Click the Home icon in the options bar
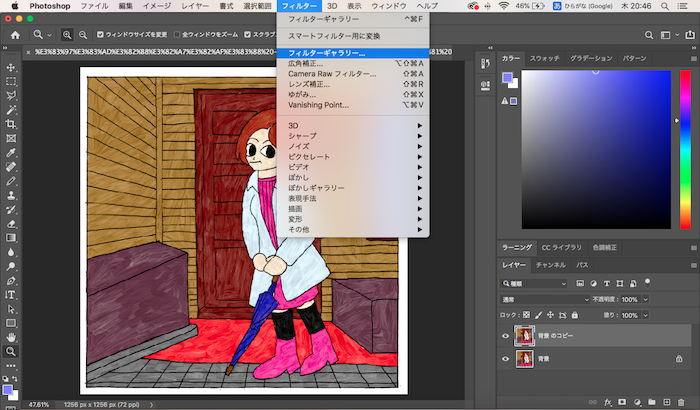The width and height of the screenshot is (700, 410). click(x=15, y=35)
